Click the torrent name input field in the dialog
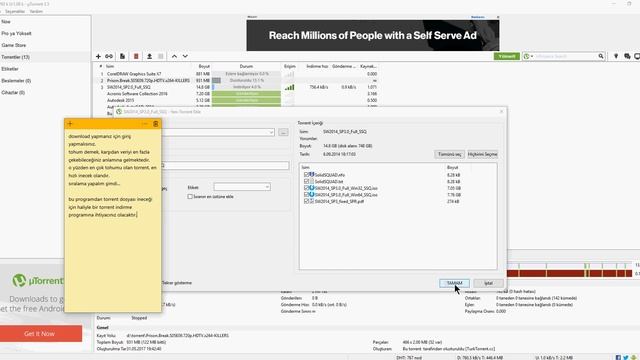640x360 pixels. coord(226,165)
